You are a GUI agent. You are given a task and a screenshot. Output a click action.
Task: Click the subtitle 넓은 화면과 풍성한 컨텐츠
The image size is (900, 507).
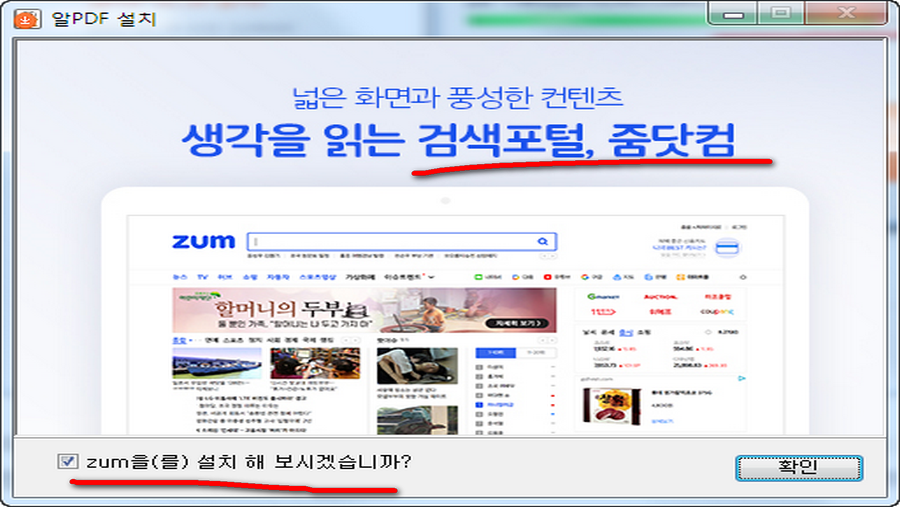point(457,97)
